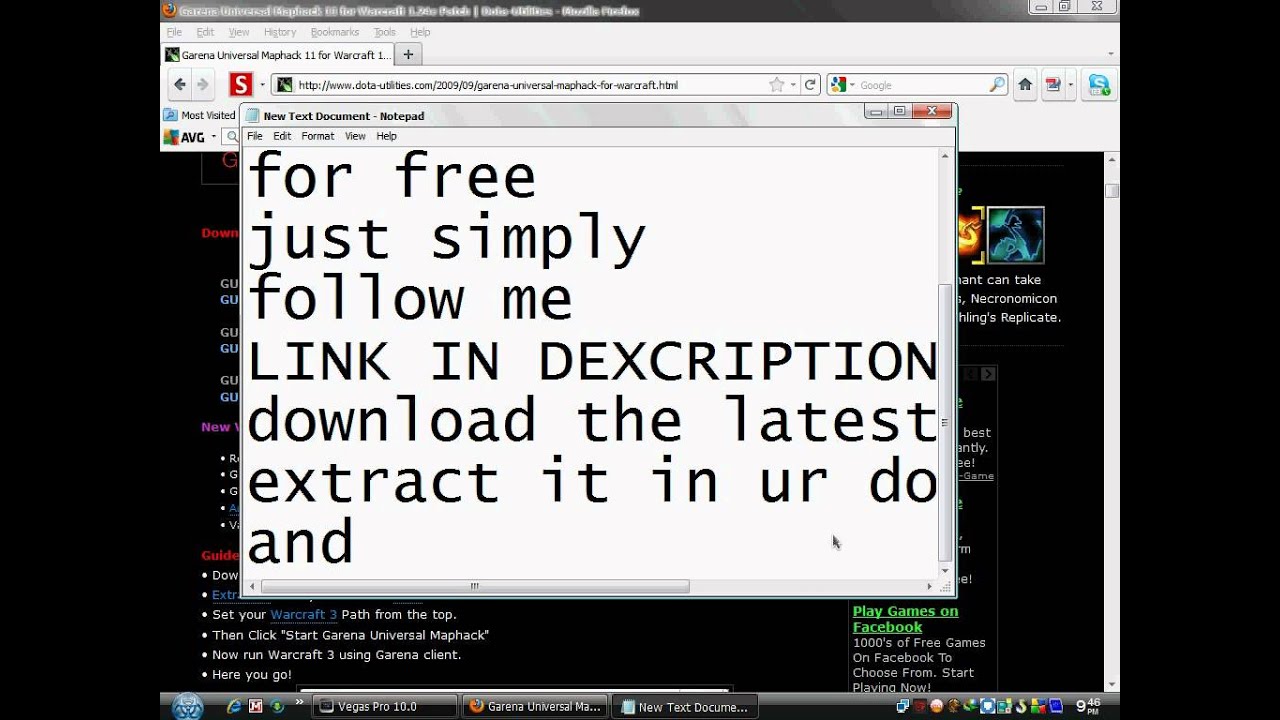The image size is (1280, 720).
Task: Click blue hero ability thumbnail image
Action: pyautogui.click(x=1016, y=235)
